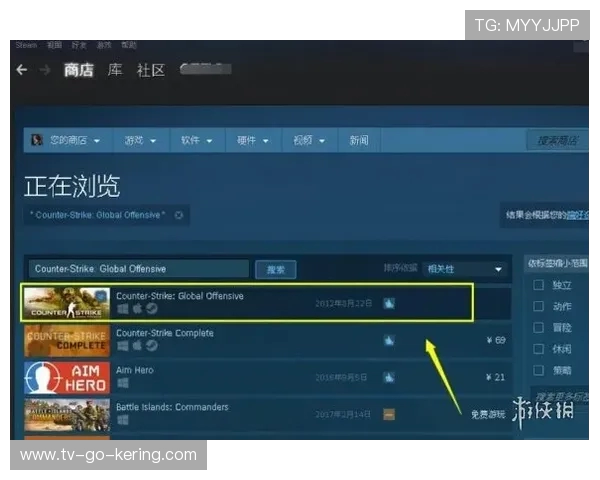Open Counter-Strike: Global Offensive result title
Image resolution: width=600 pixels, height=480 pixels.
(180, 296)
